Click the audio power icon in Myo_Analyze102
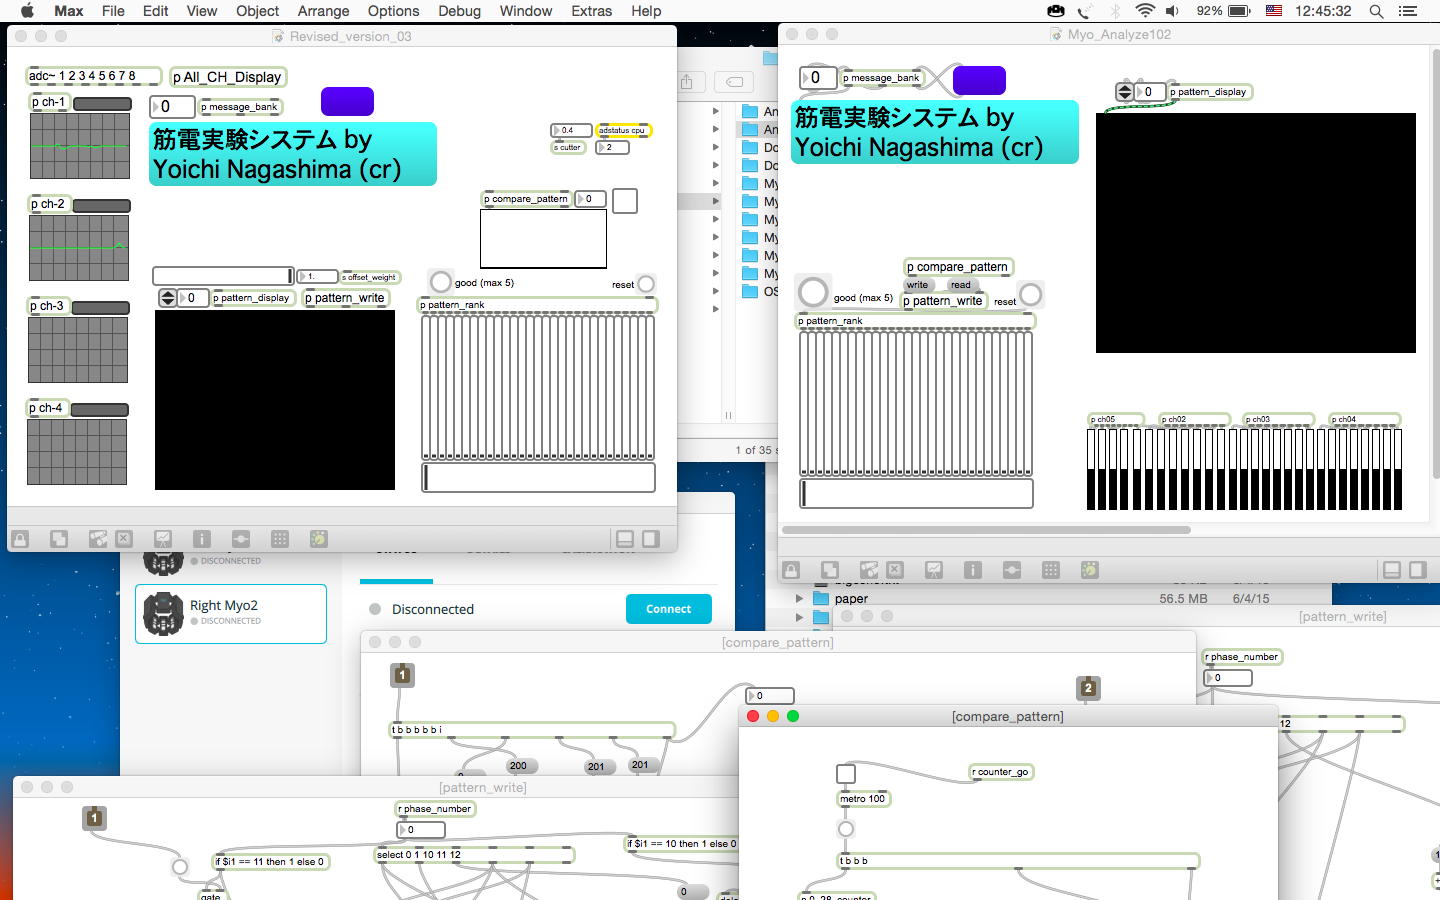 pyautogui.click(x=1090, y=570)
